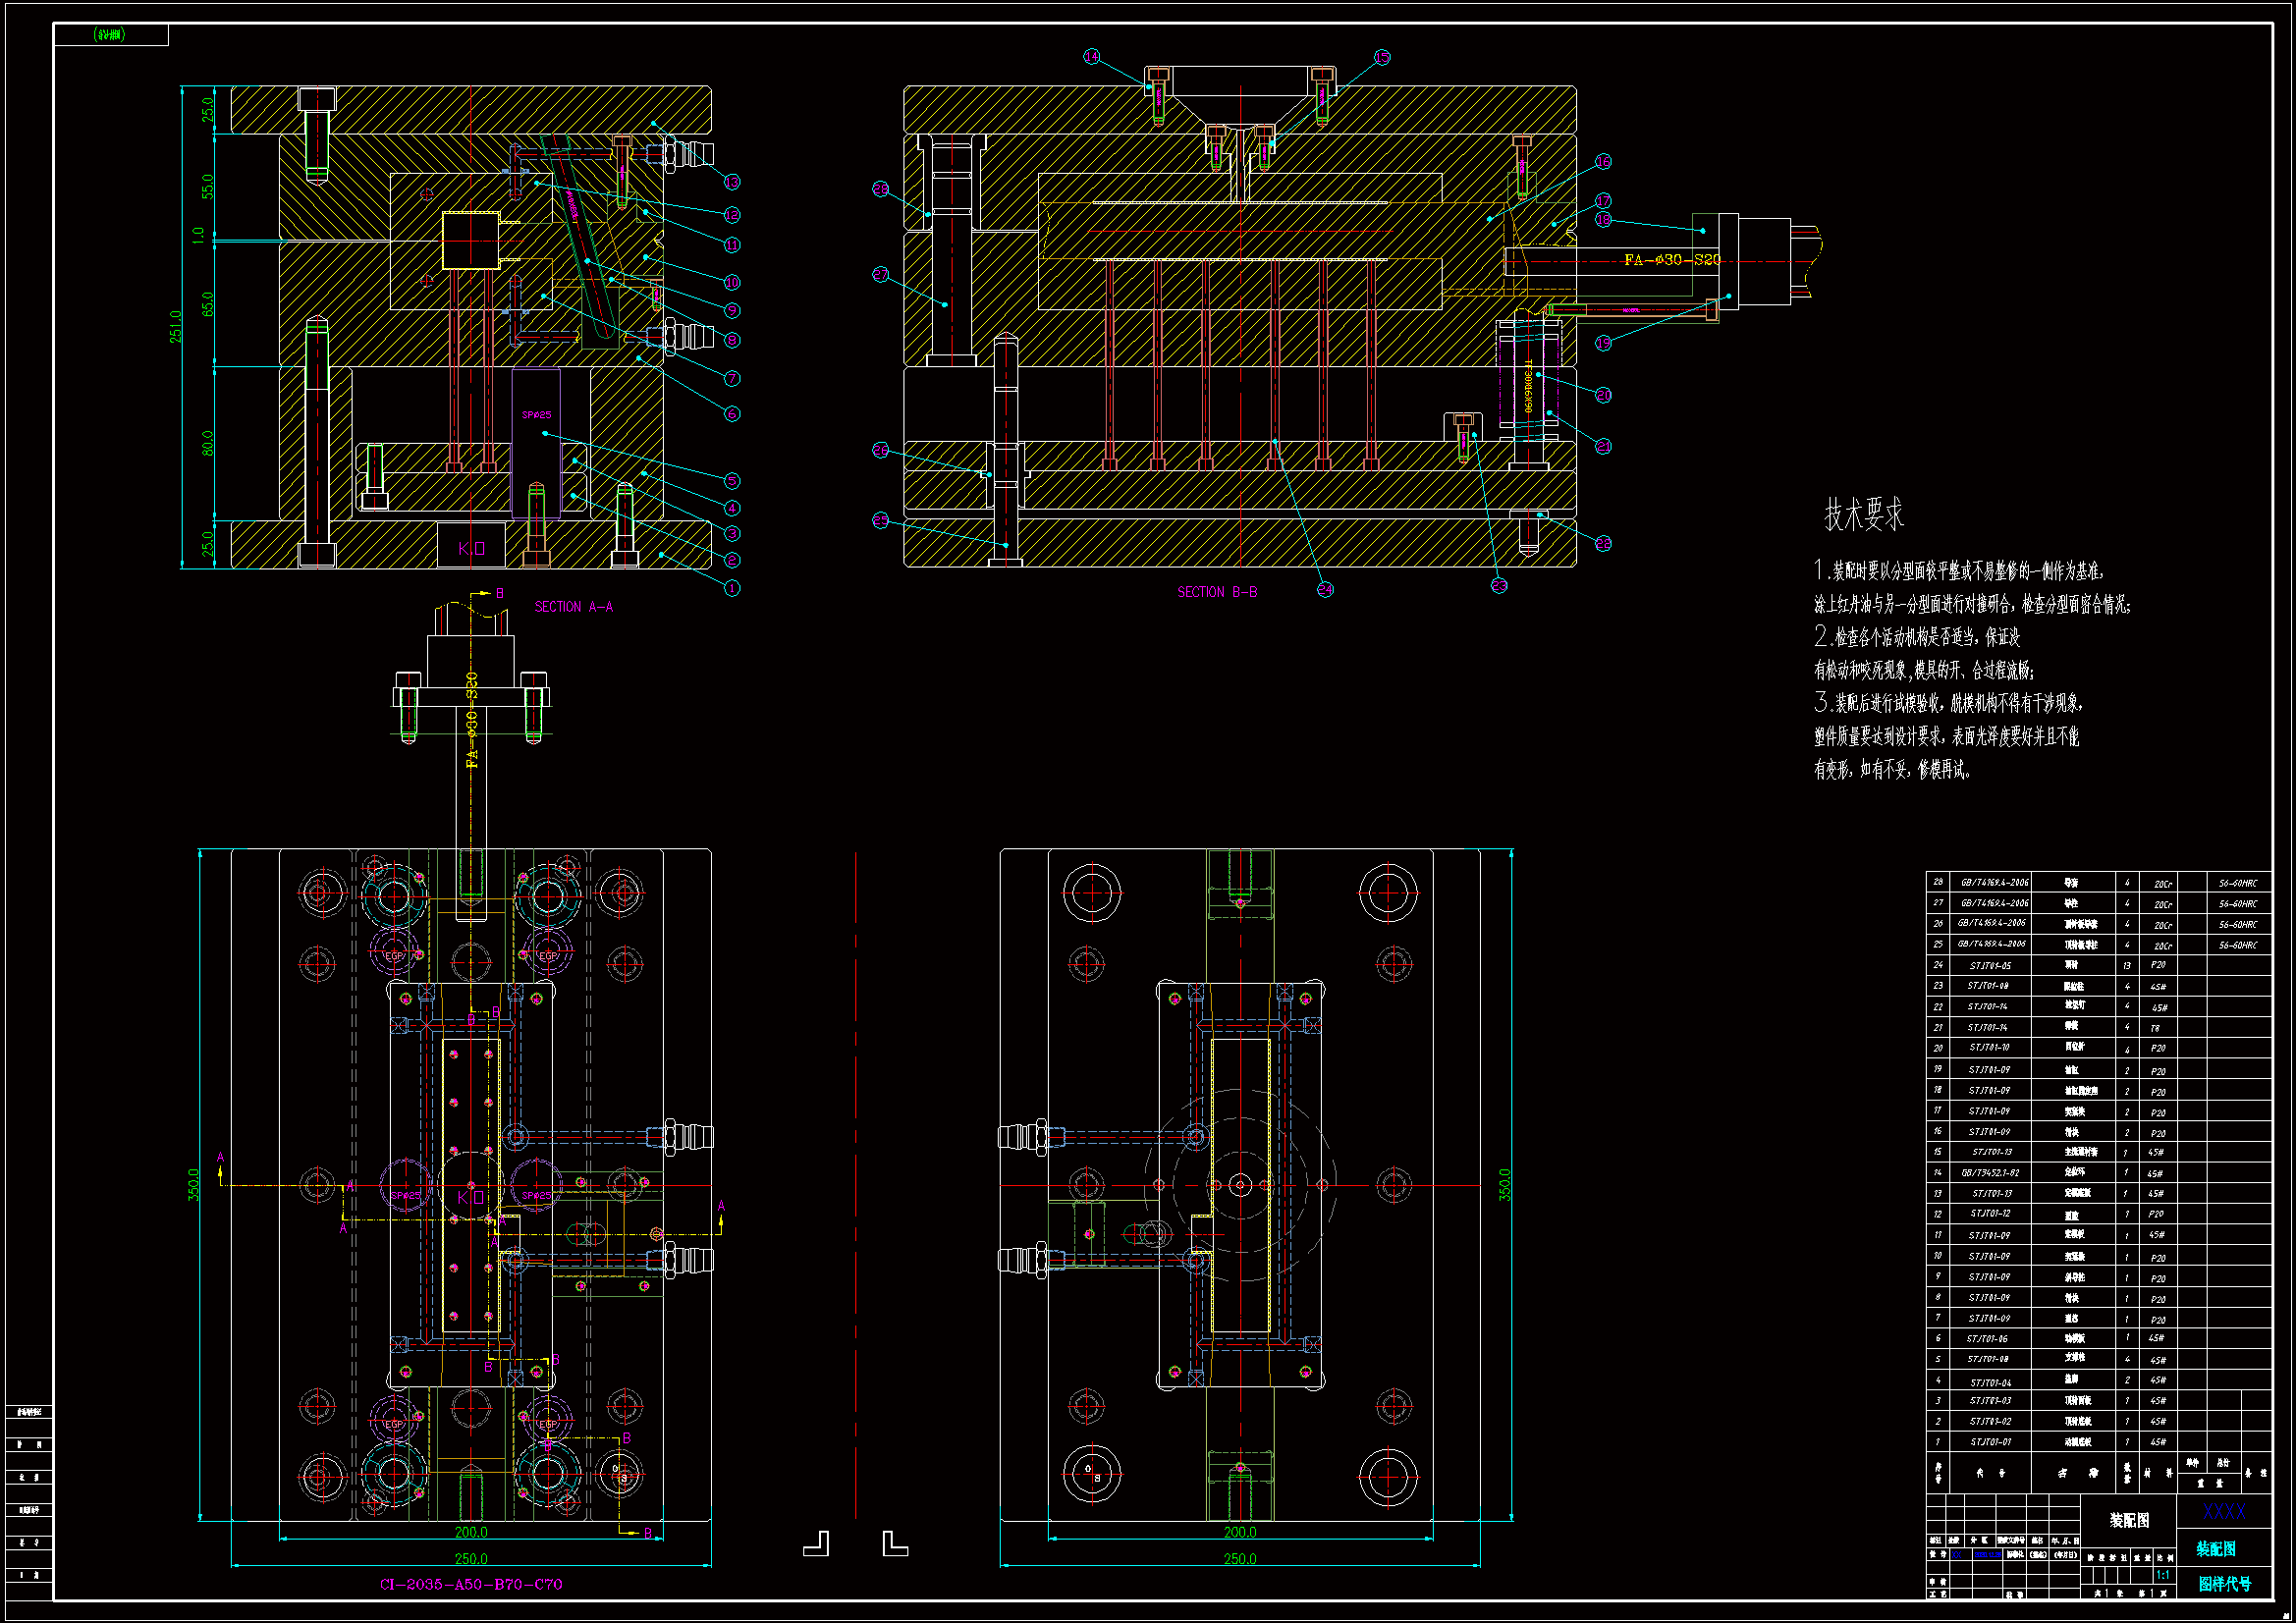Click the cyan 图样代号 cell
This screenshot has width=2296, height=1623.
click(2224, 1584)
